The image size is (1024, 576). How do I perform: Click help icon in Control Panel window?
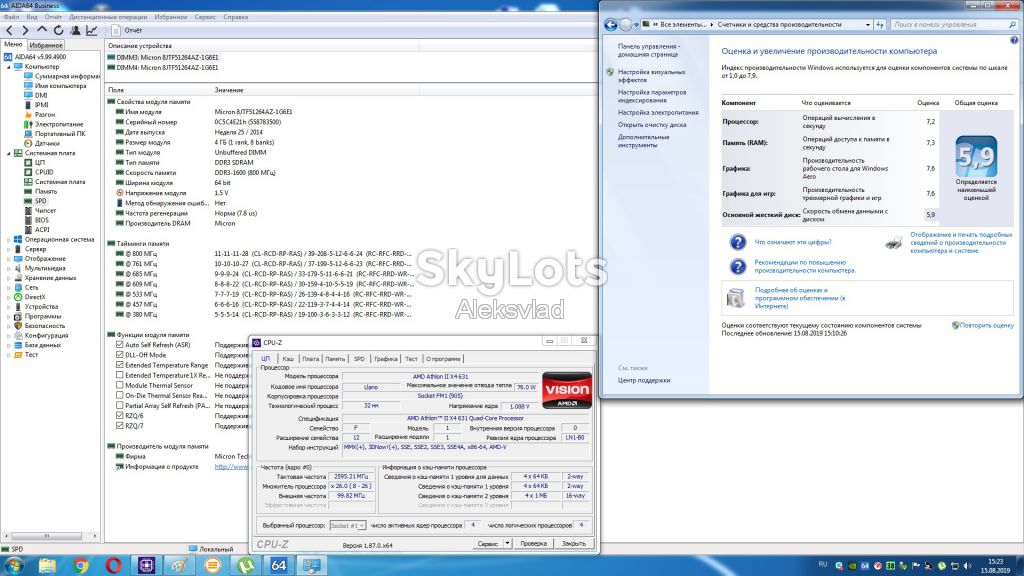point(1014,40)
